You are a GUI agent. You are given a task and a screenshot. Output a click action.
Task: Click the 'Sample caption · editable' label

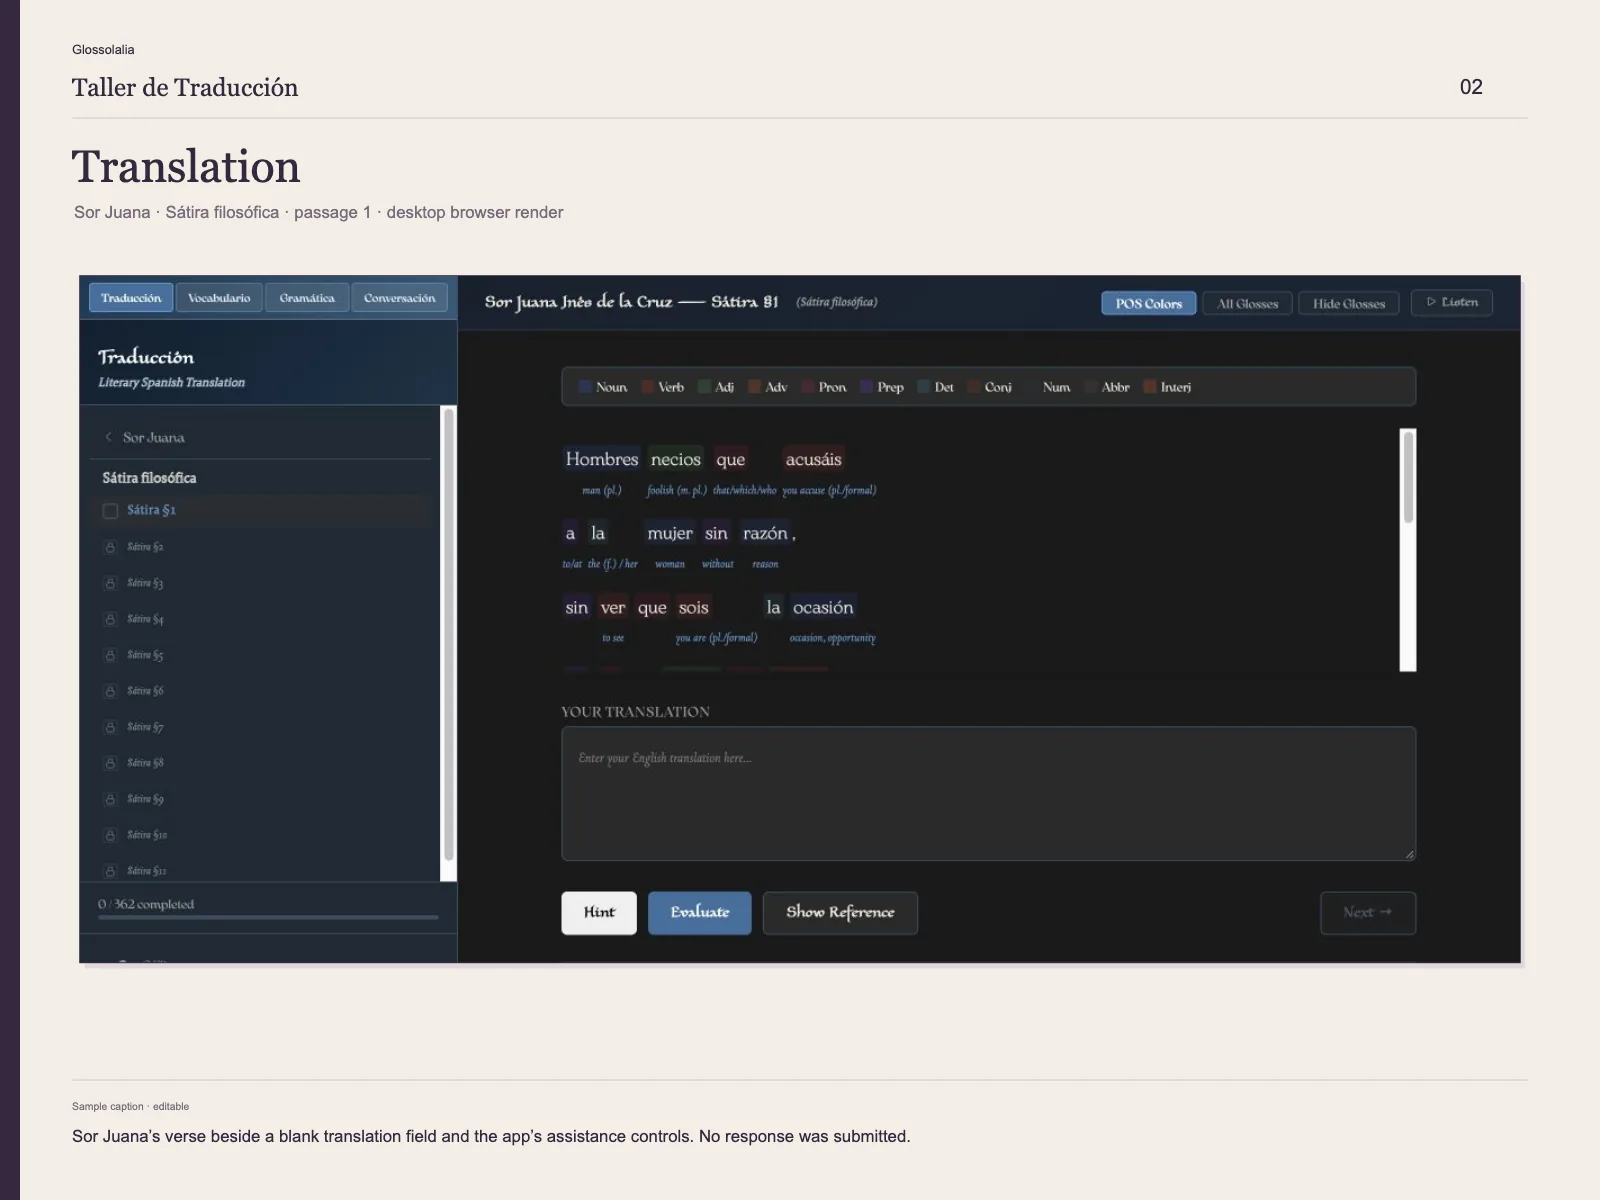pos(130,1106)
